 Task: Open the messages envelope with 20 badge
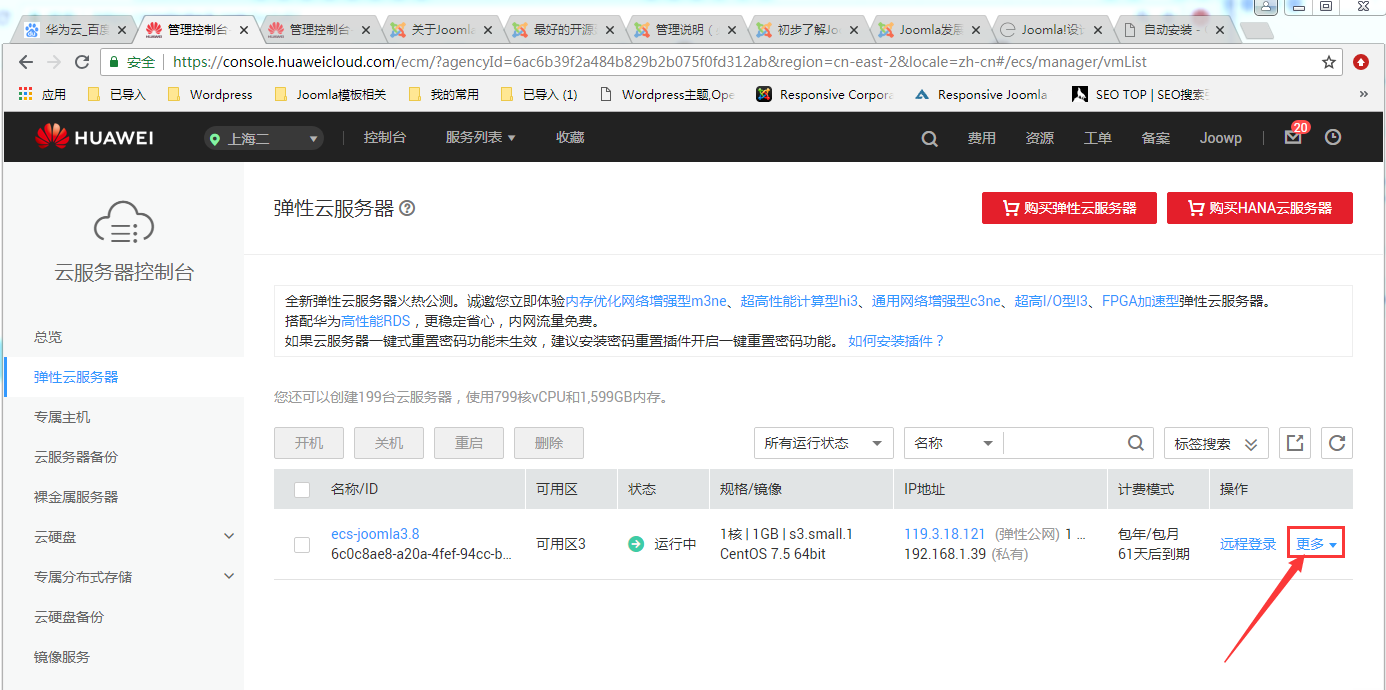pyautogui.click(x=1293, y=138)
